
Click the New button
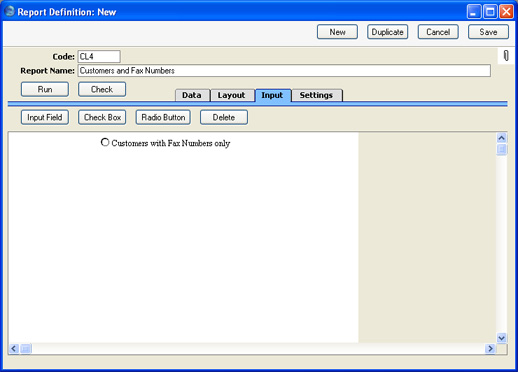tap(337, 32)
